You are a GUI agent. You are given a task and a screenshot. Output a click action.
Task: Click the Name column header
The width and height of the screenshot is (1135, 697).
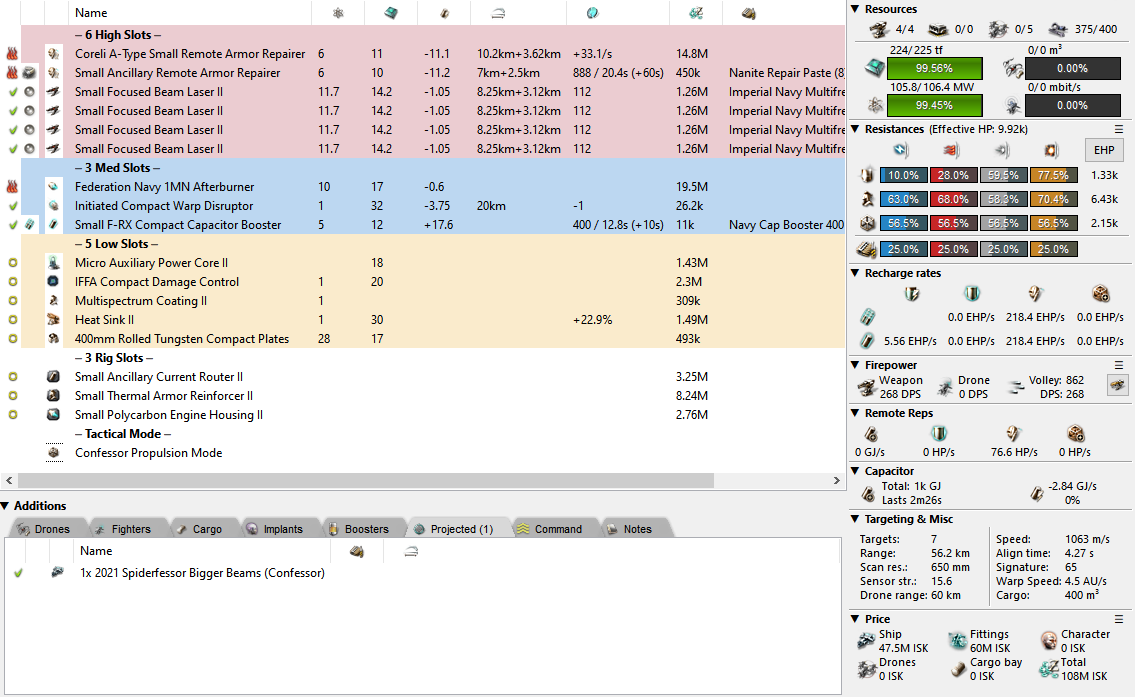pos(91,13)
